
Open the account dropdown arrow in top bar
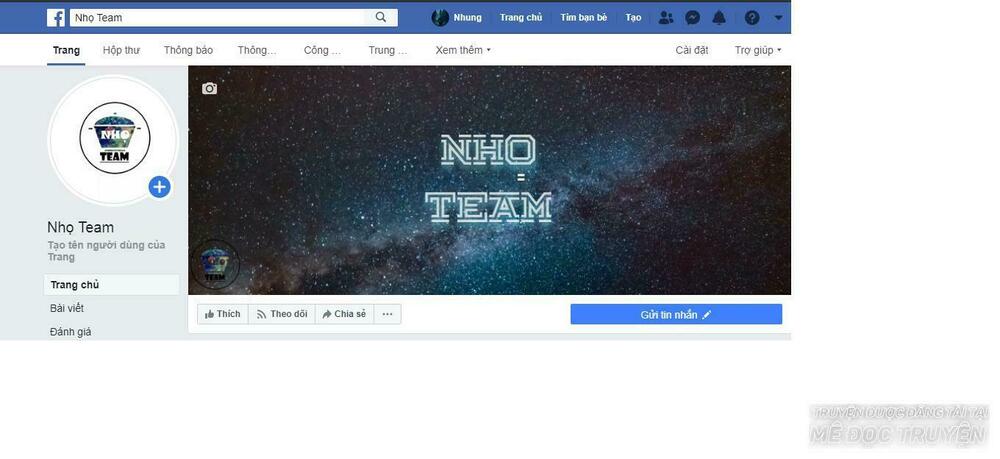(778, 17)
